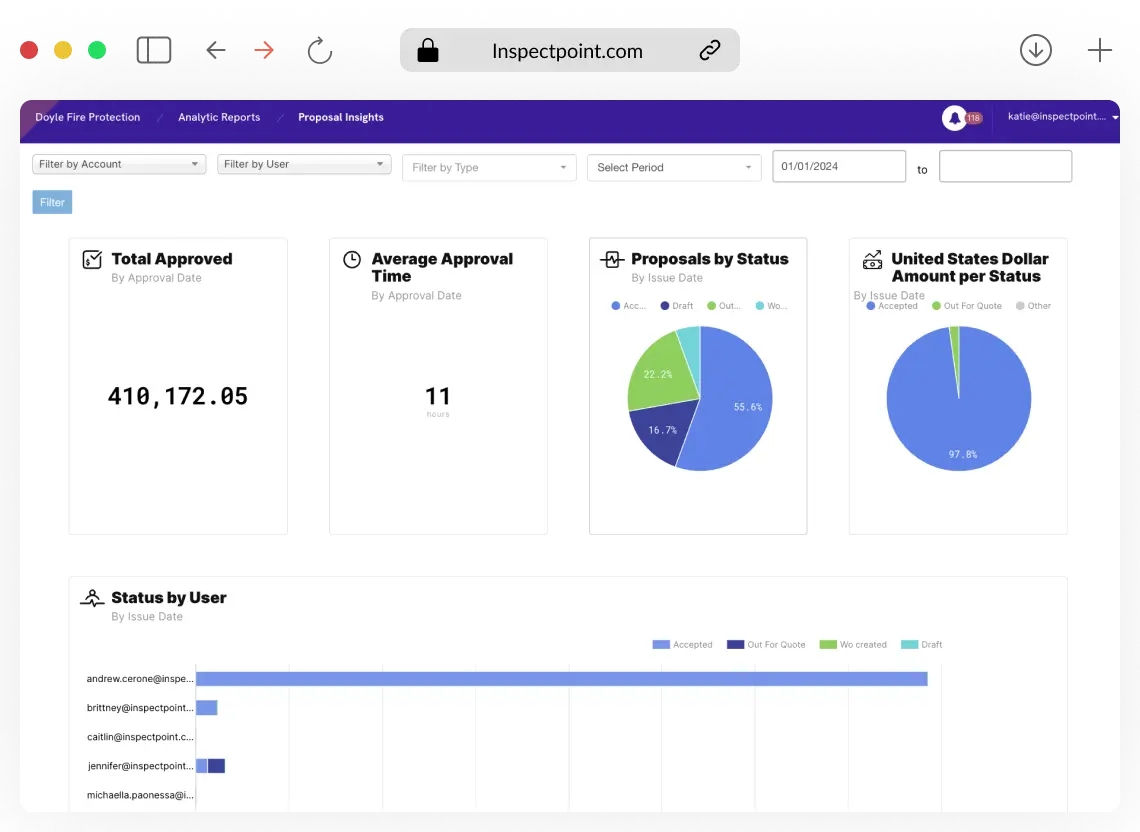Image resolution: width=1140 pixels, height=832 pixels.
Task: Click the empty end date field
Action: click(1005, 167)
